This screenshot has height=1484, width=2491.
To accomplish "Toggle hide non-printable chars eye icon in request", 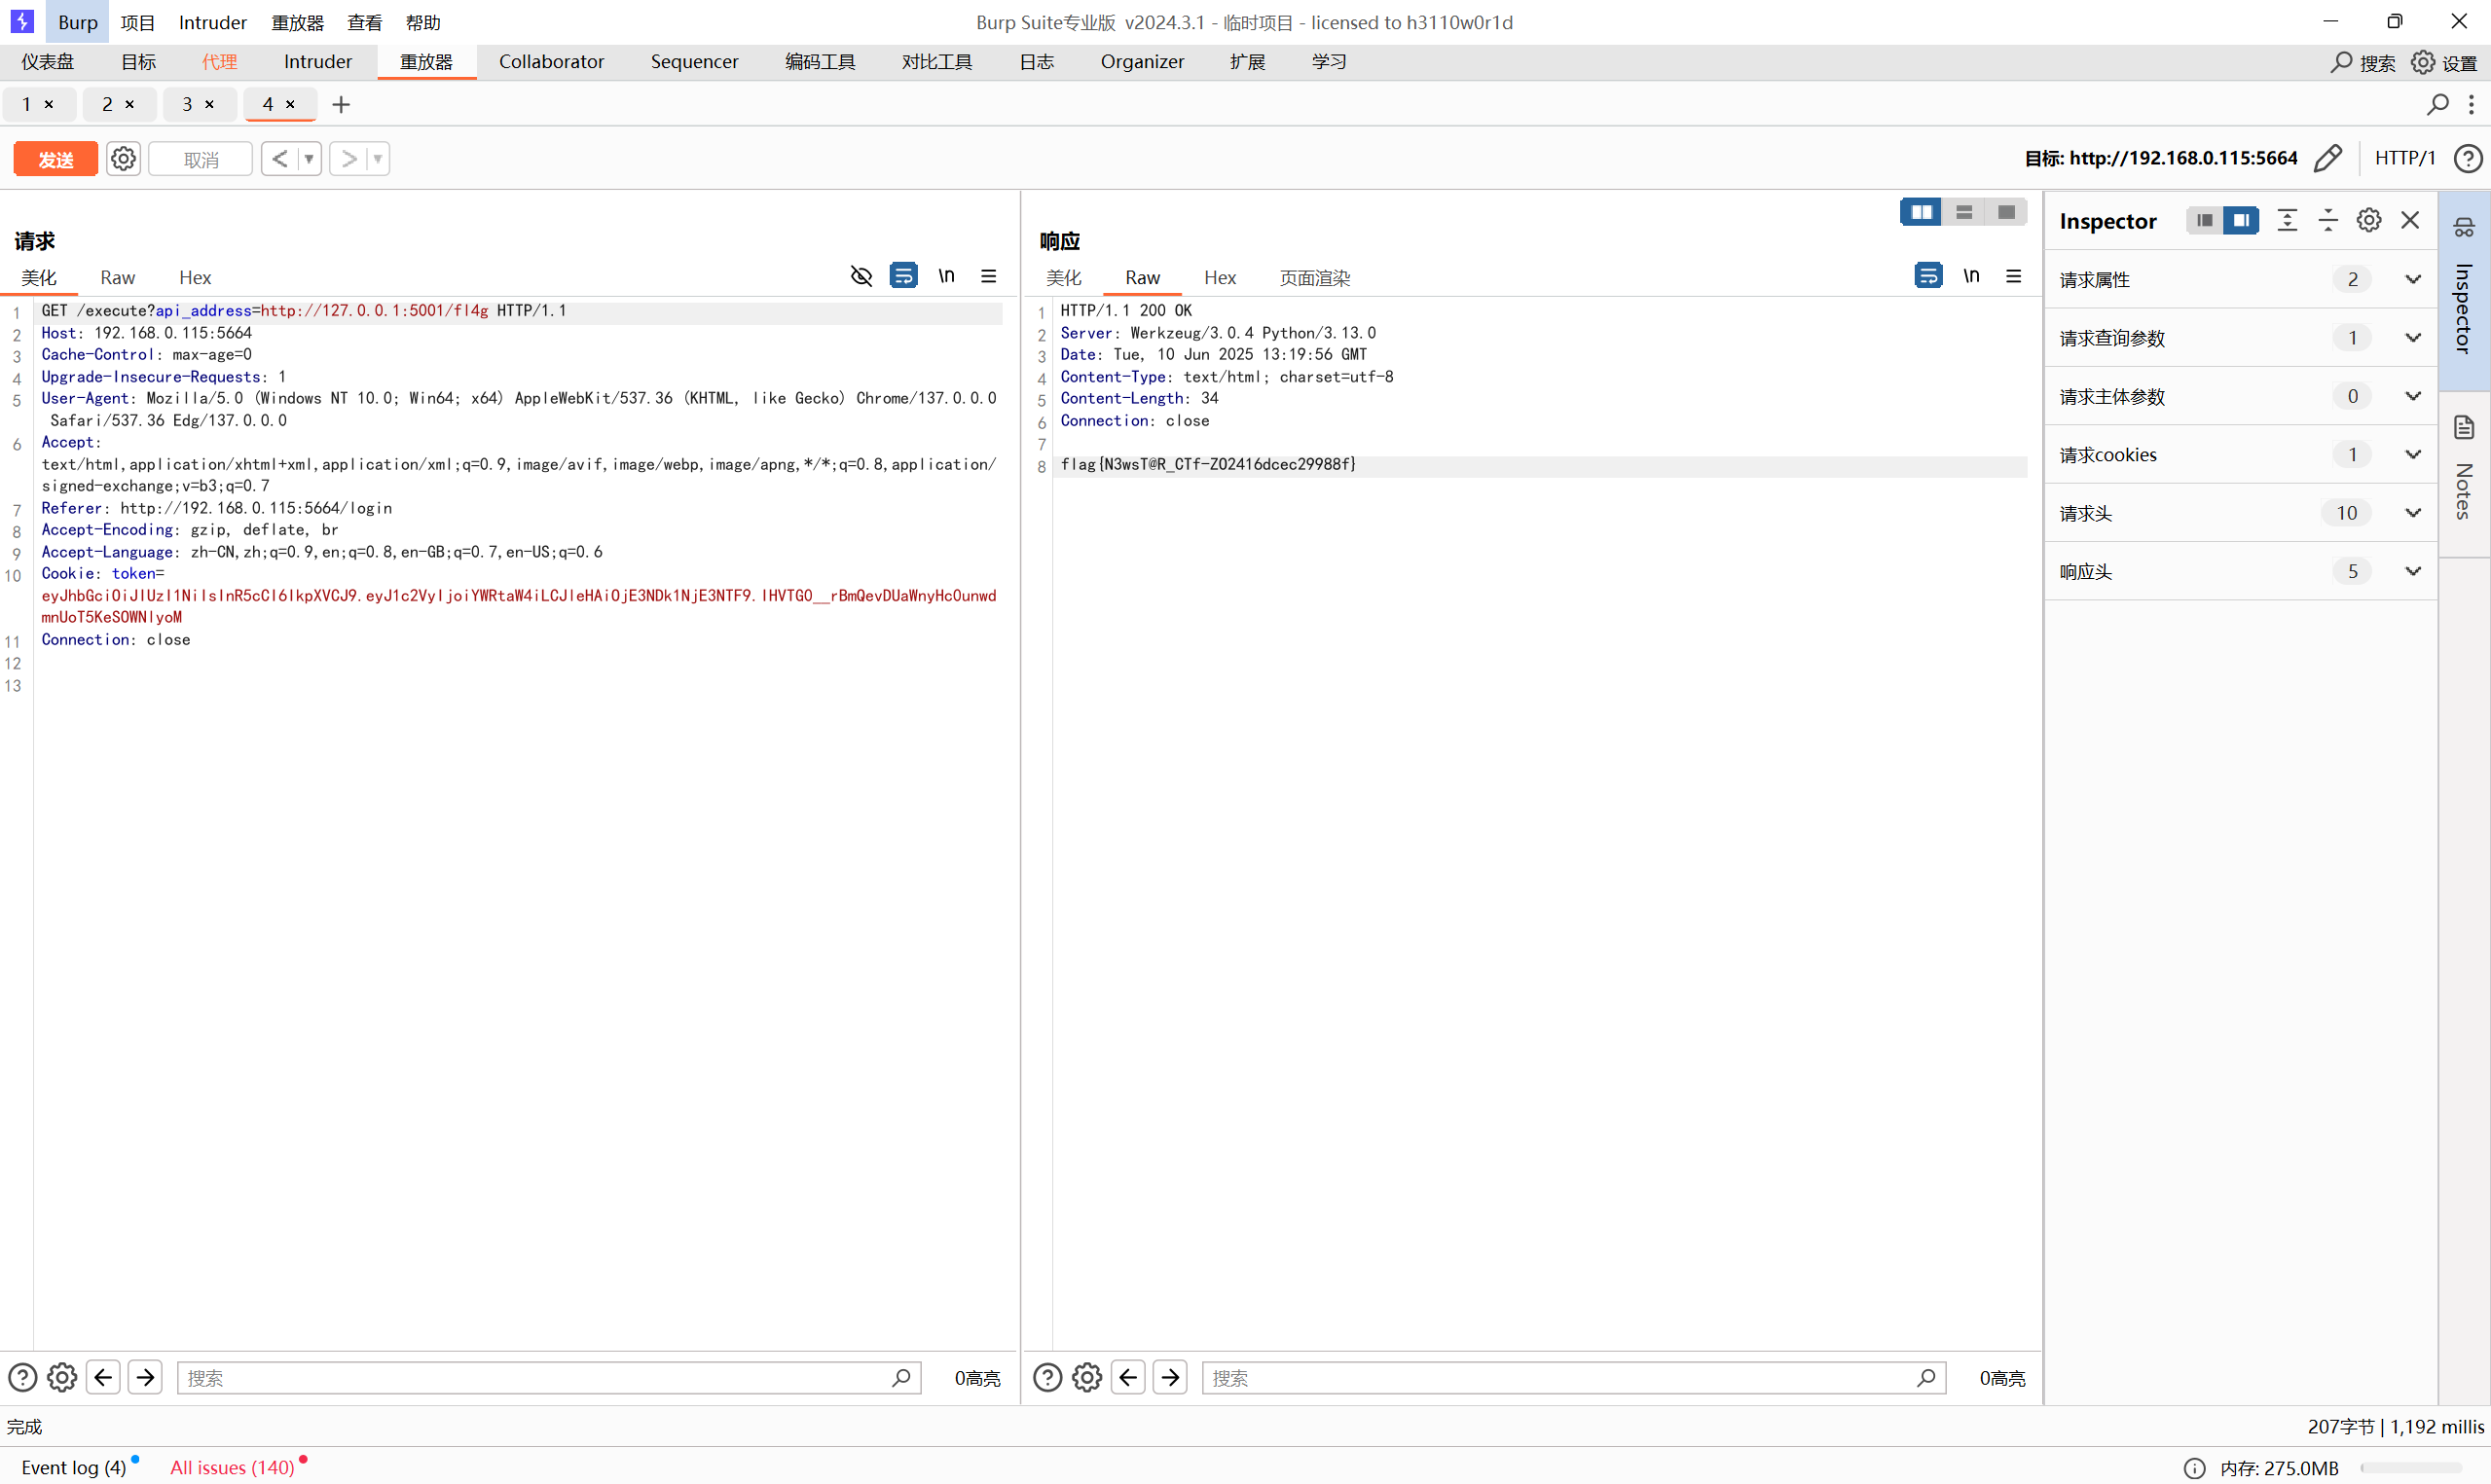I will click(861, 275).
